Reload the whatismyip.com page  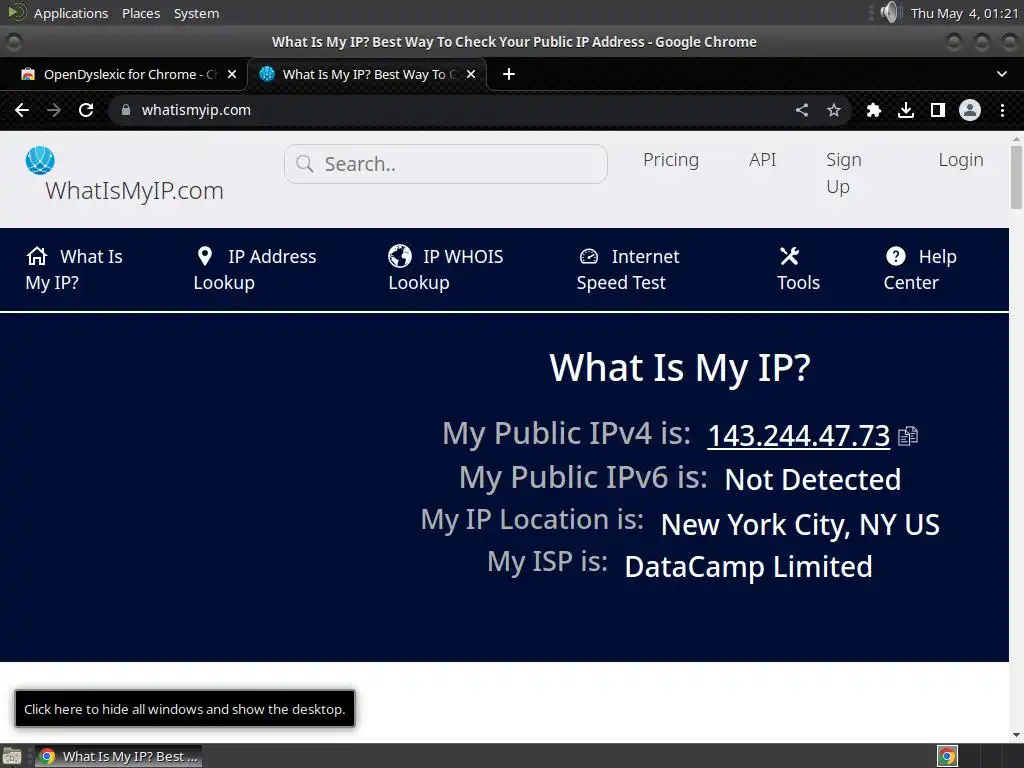click(86, 110)
